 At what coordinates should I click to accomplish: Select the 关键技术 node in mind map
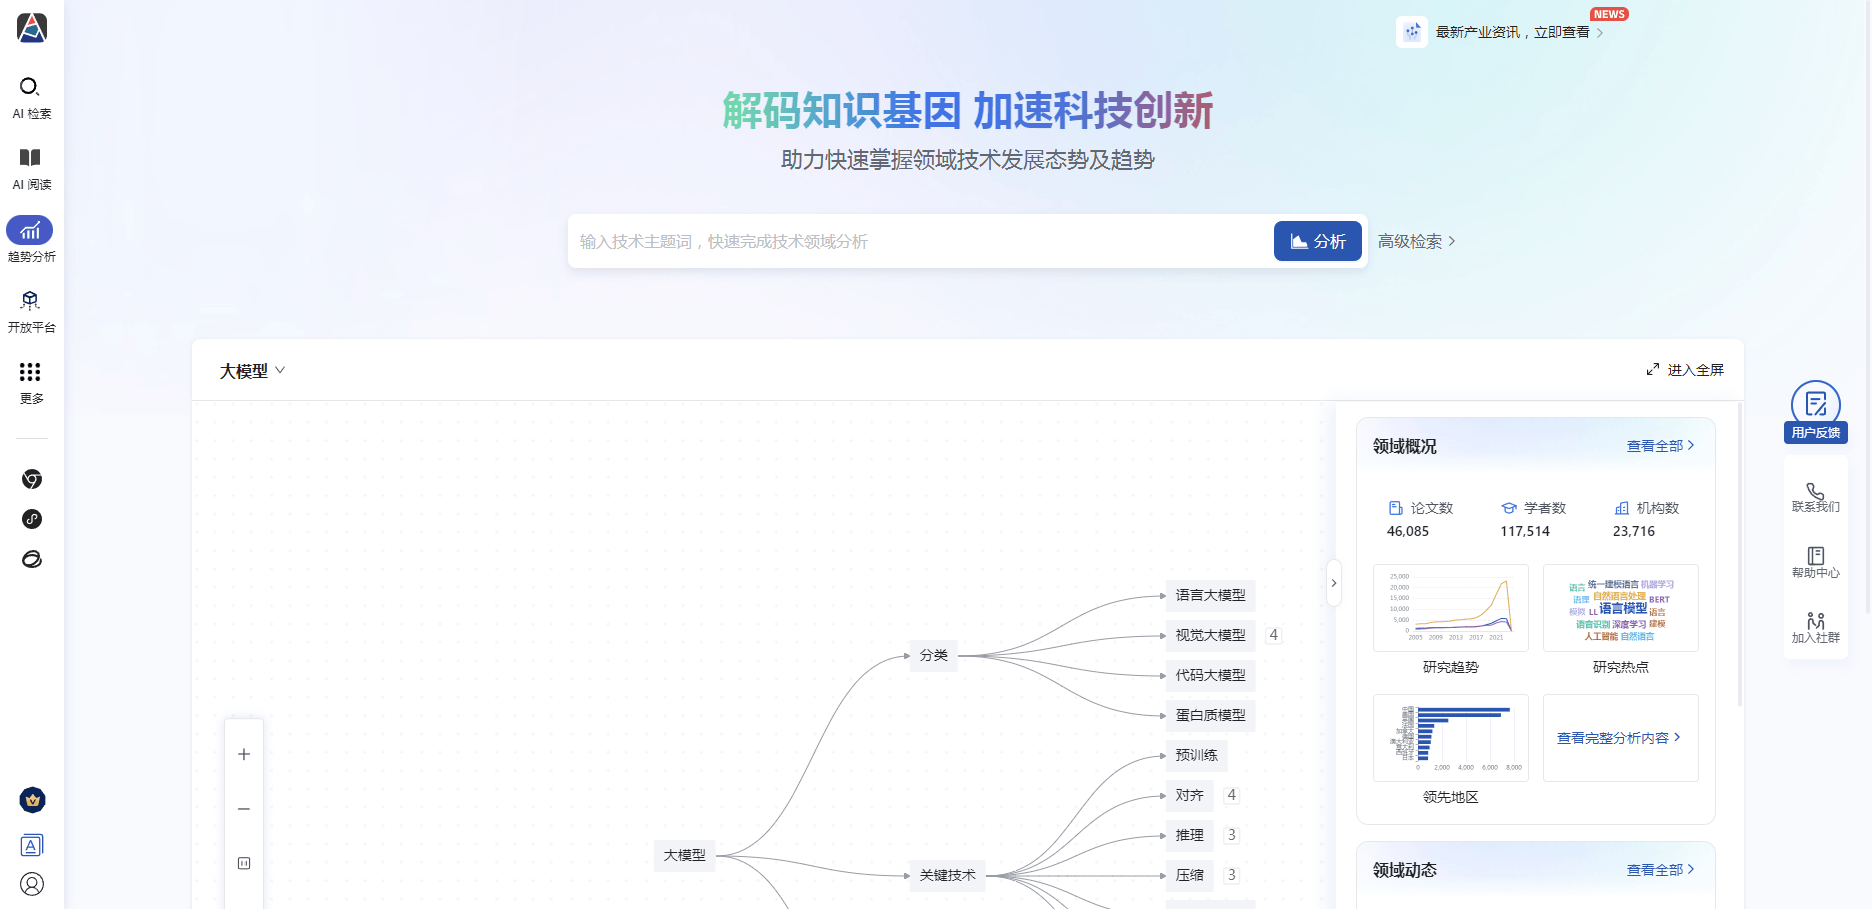947,875
